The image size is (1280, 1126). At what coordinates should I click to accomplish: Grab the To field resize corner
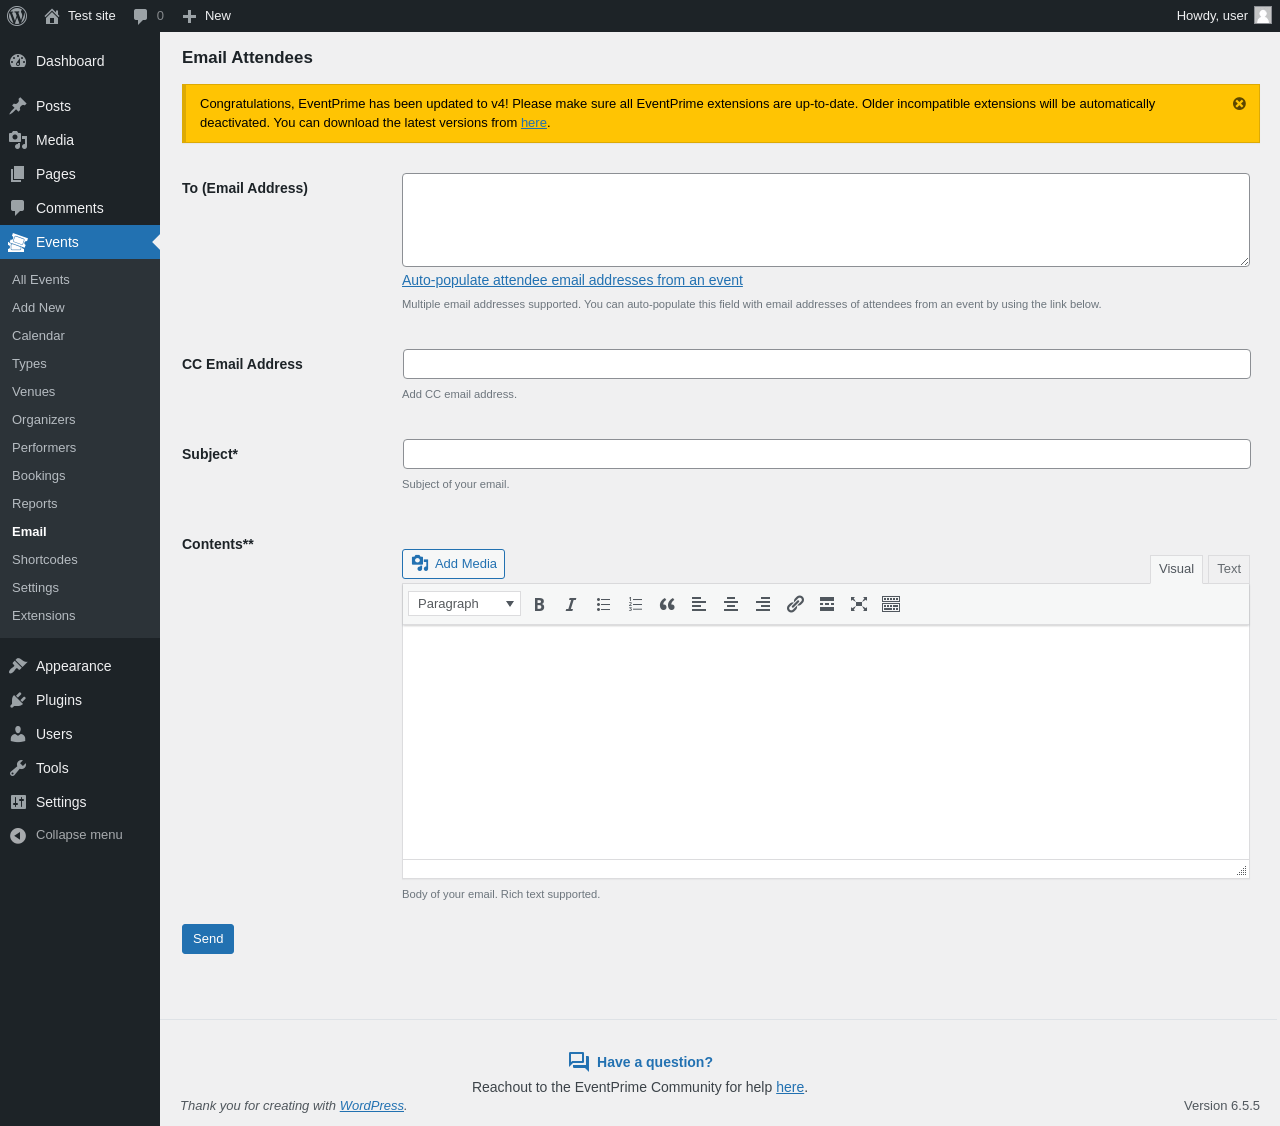pyautogui.click(x=1243, y=260)
